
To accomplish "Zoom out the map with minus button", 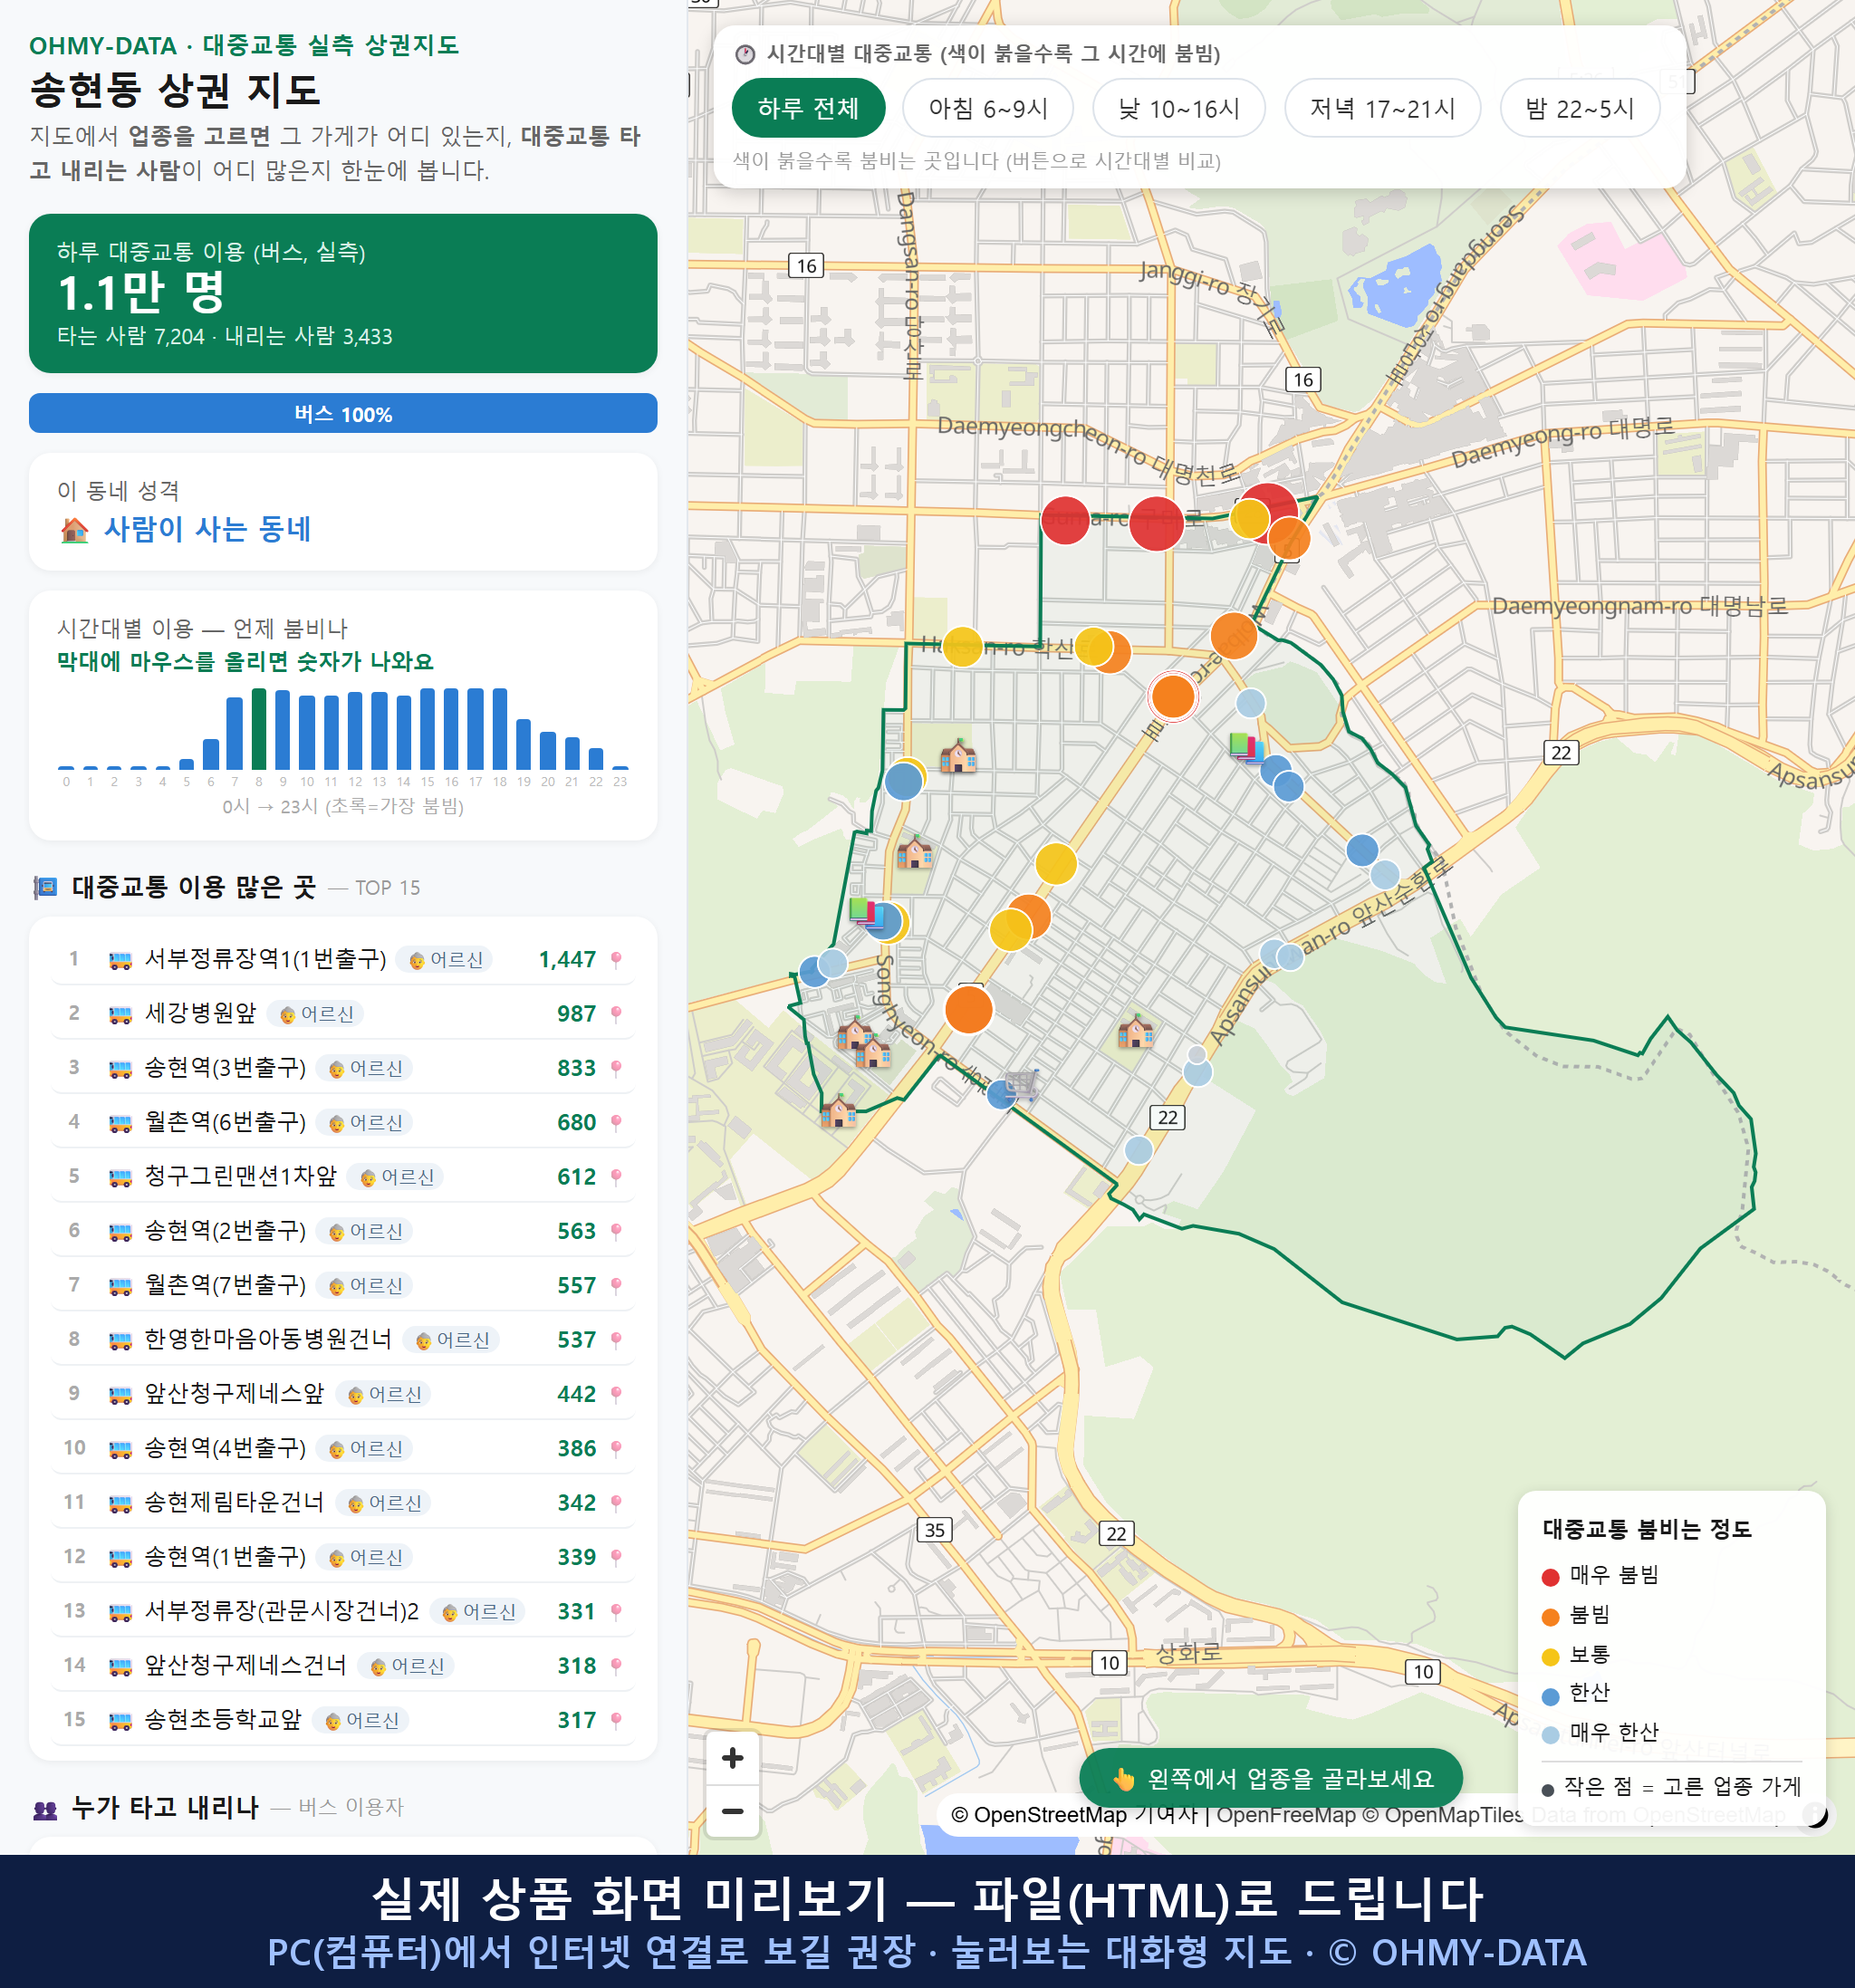I will pyautogui.click(x=732, y=1811).
